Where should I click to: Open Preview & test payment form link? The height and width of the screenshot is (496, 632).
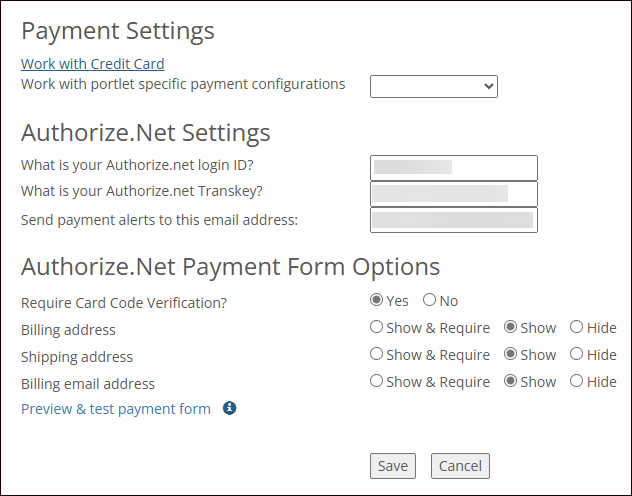pyautogui.click(x=116, y=408)
